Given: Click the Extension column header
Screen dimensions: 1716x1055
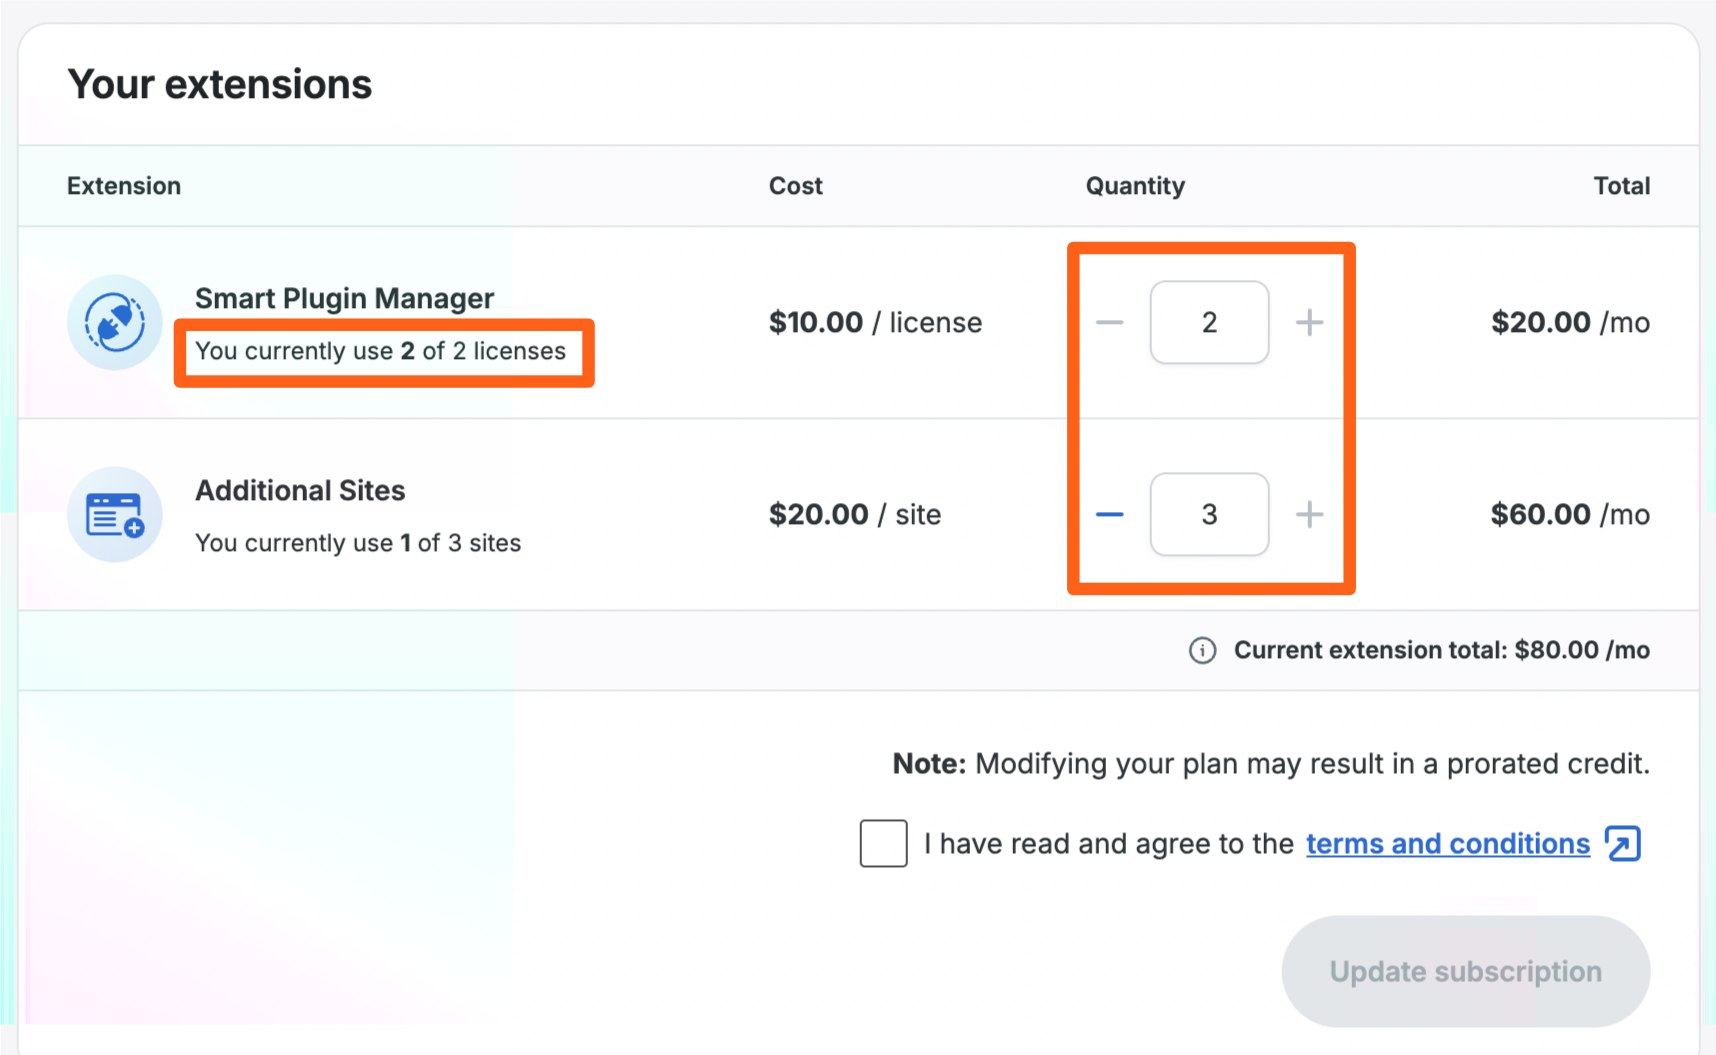Looking at the screenshot, I should (124, 186).
